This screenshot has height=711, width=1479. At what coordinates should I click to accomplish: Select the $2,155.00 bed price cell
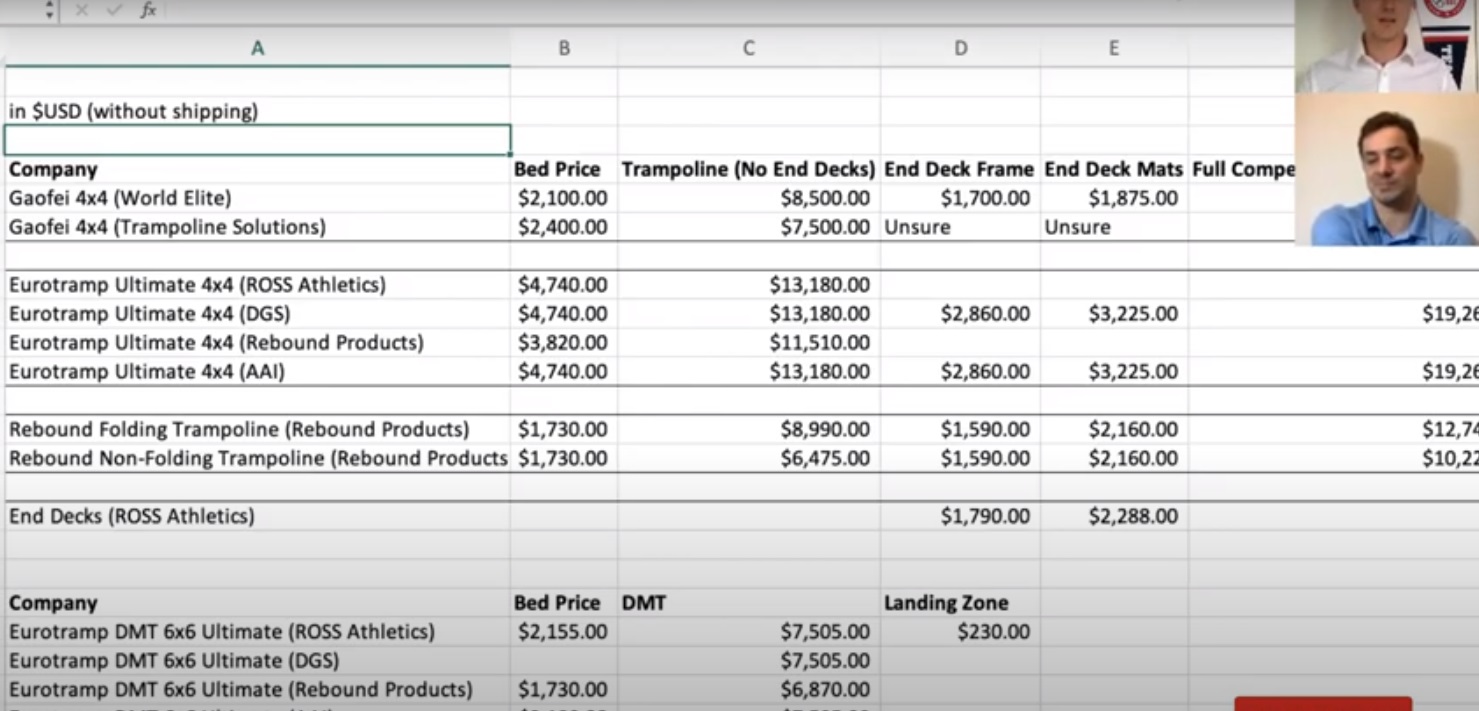(x=564, y=632)
